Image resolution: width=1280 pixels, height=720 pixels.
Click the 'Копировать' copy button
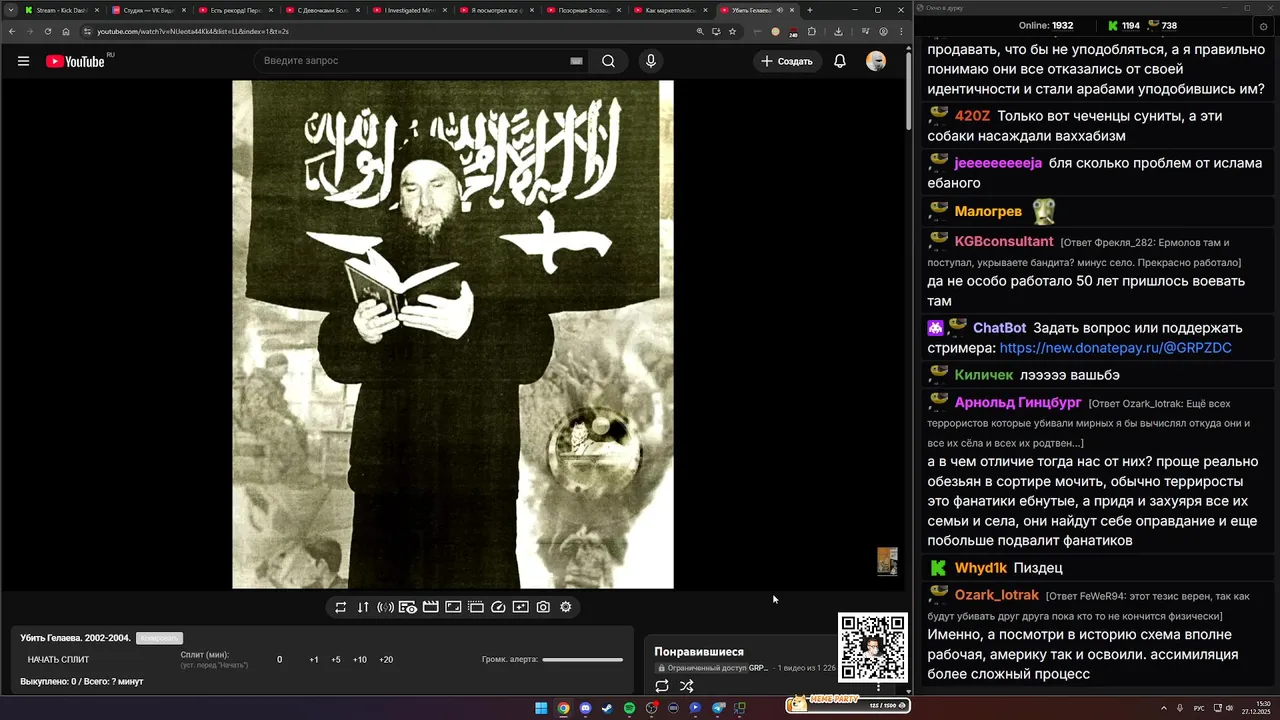(x=159, y=638)
